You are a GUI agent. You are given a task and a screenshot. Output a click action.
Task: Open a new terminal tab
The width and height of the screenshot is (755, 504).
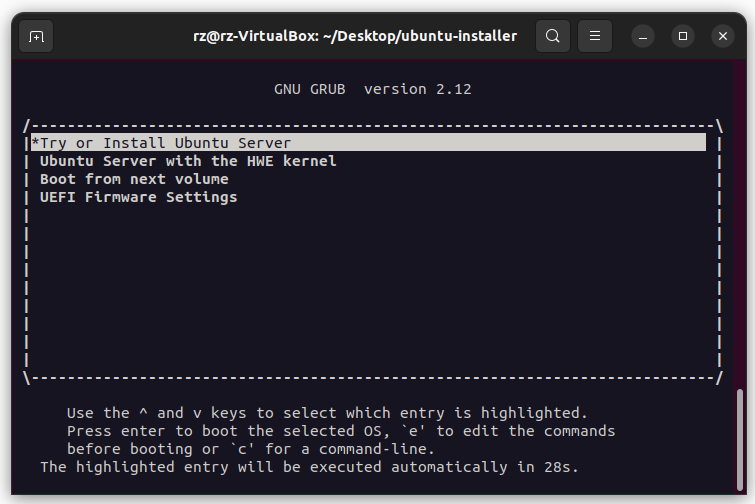click(x=36, y=36)
